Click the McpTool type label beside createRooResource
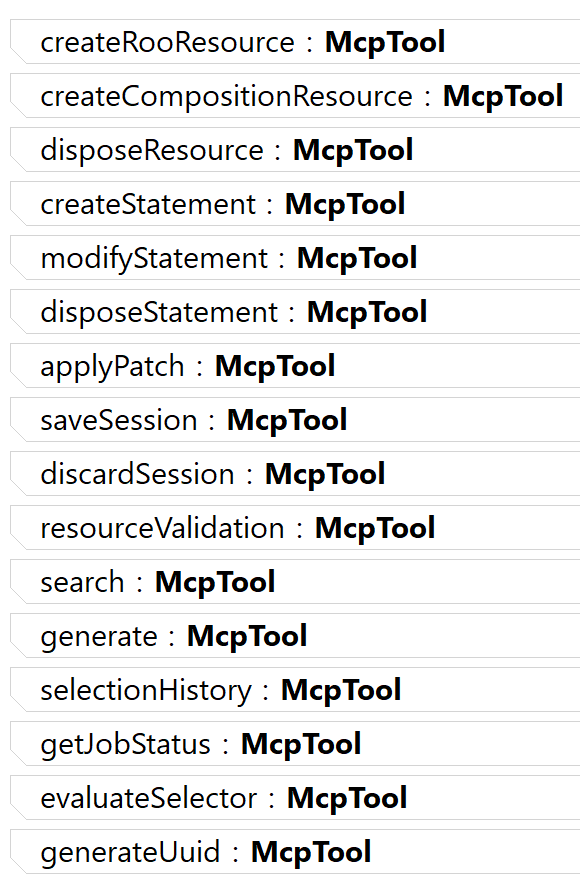 (x=385, y=43)
